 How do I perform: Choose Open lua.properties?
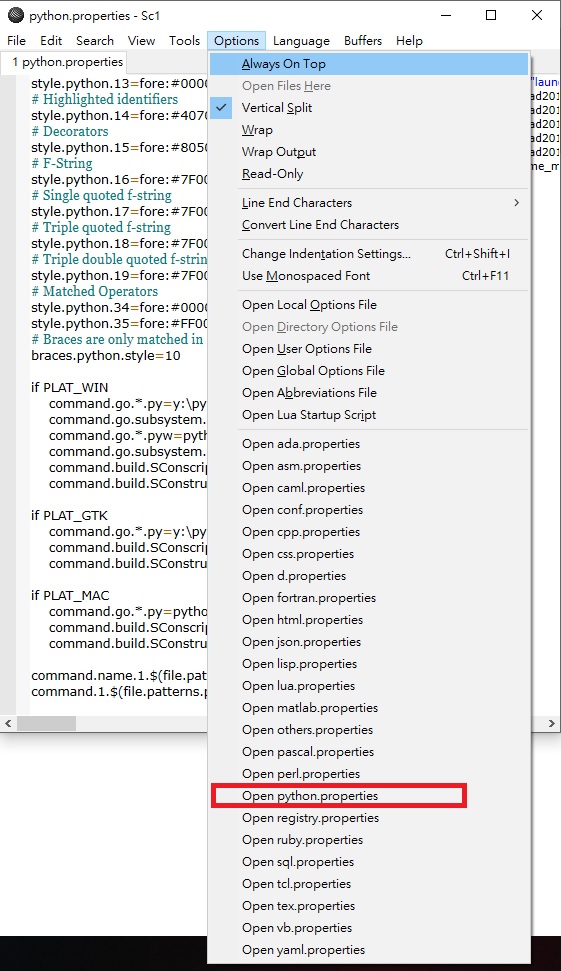coord(369,686)
